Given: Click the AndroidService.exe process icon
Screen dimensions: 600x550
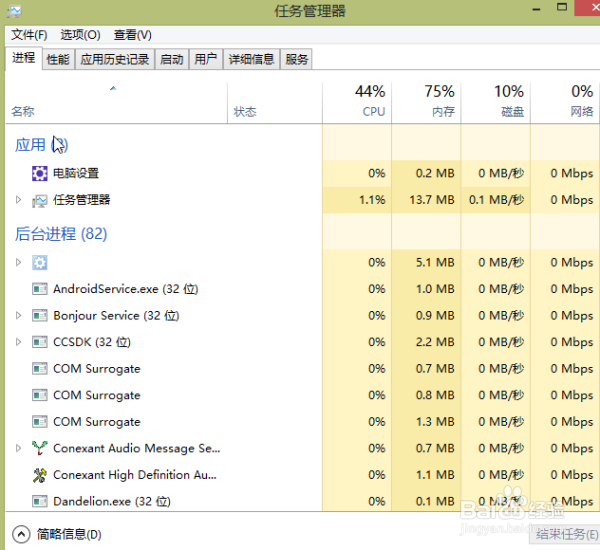Looking at the screenshot, I should point(39,289).
